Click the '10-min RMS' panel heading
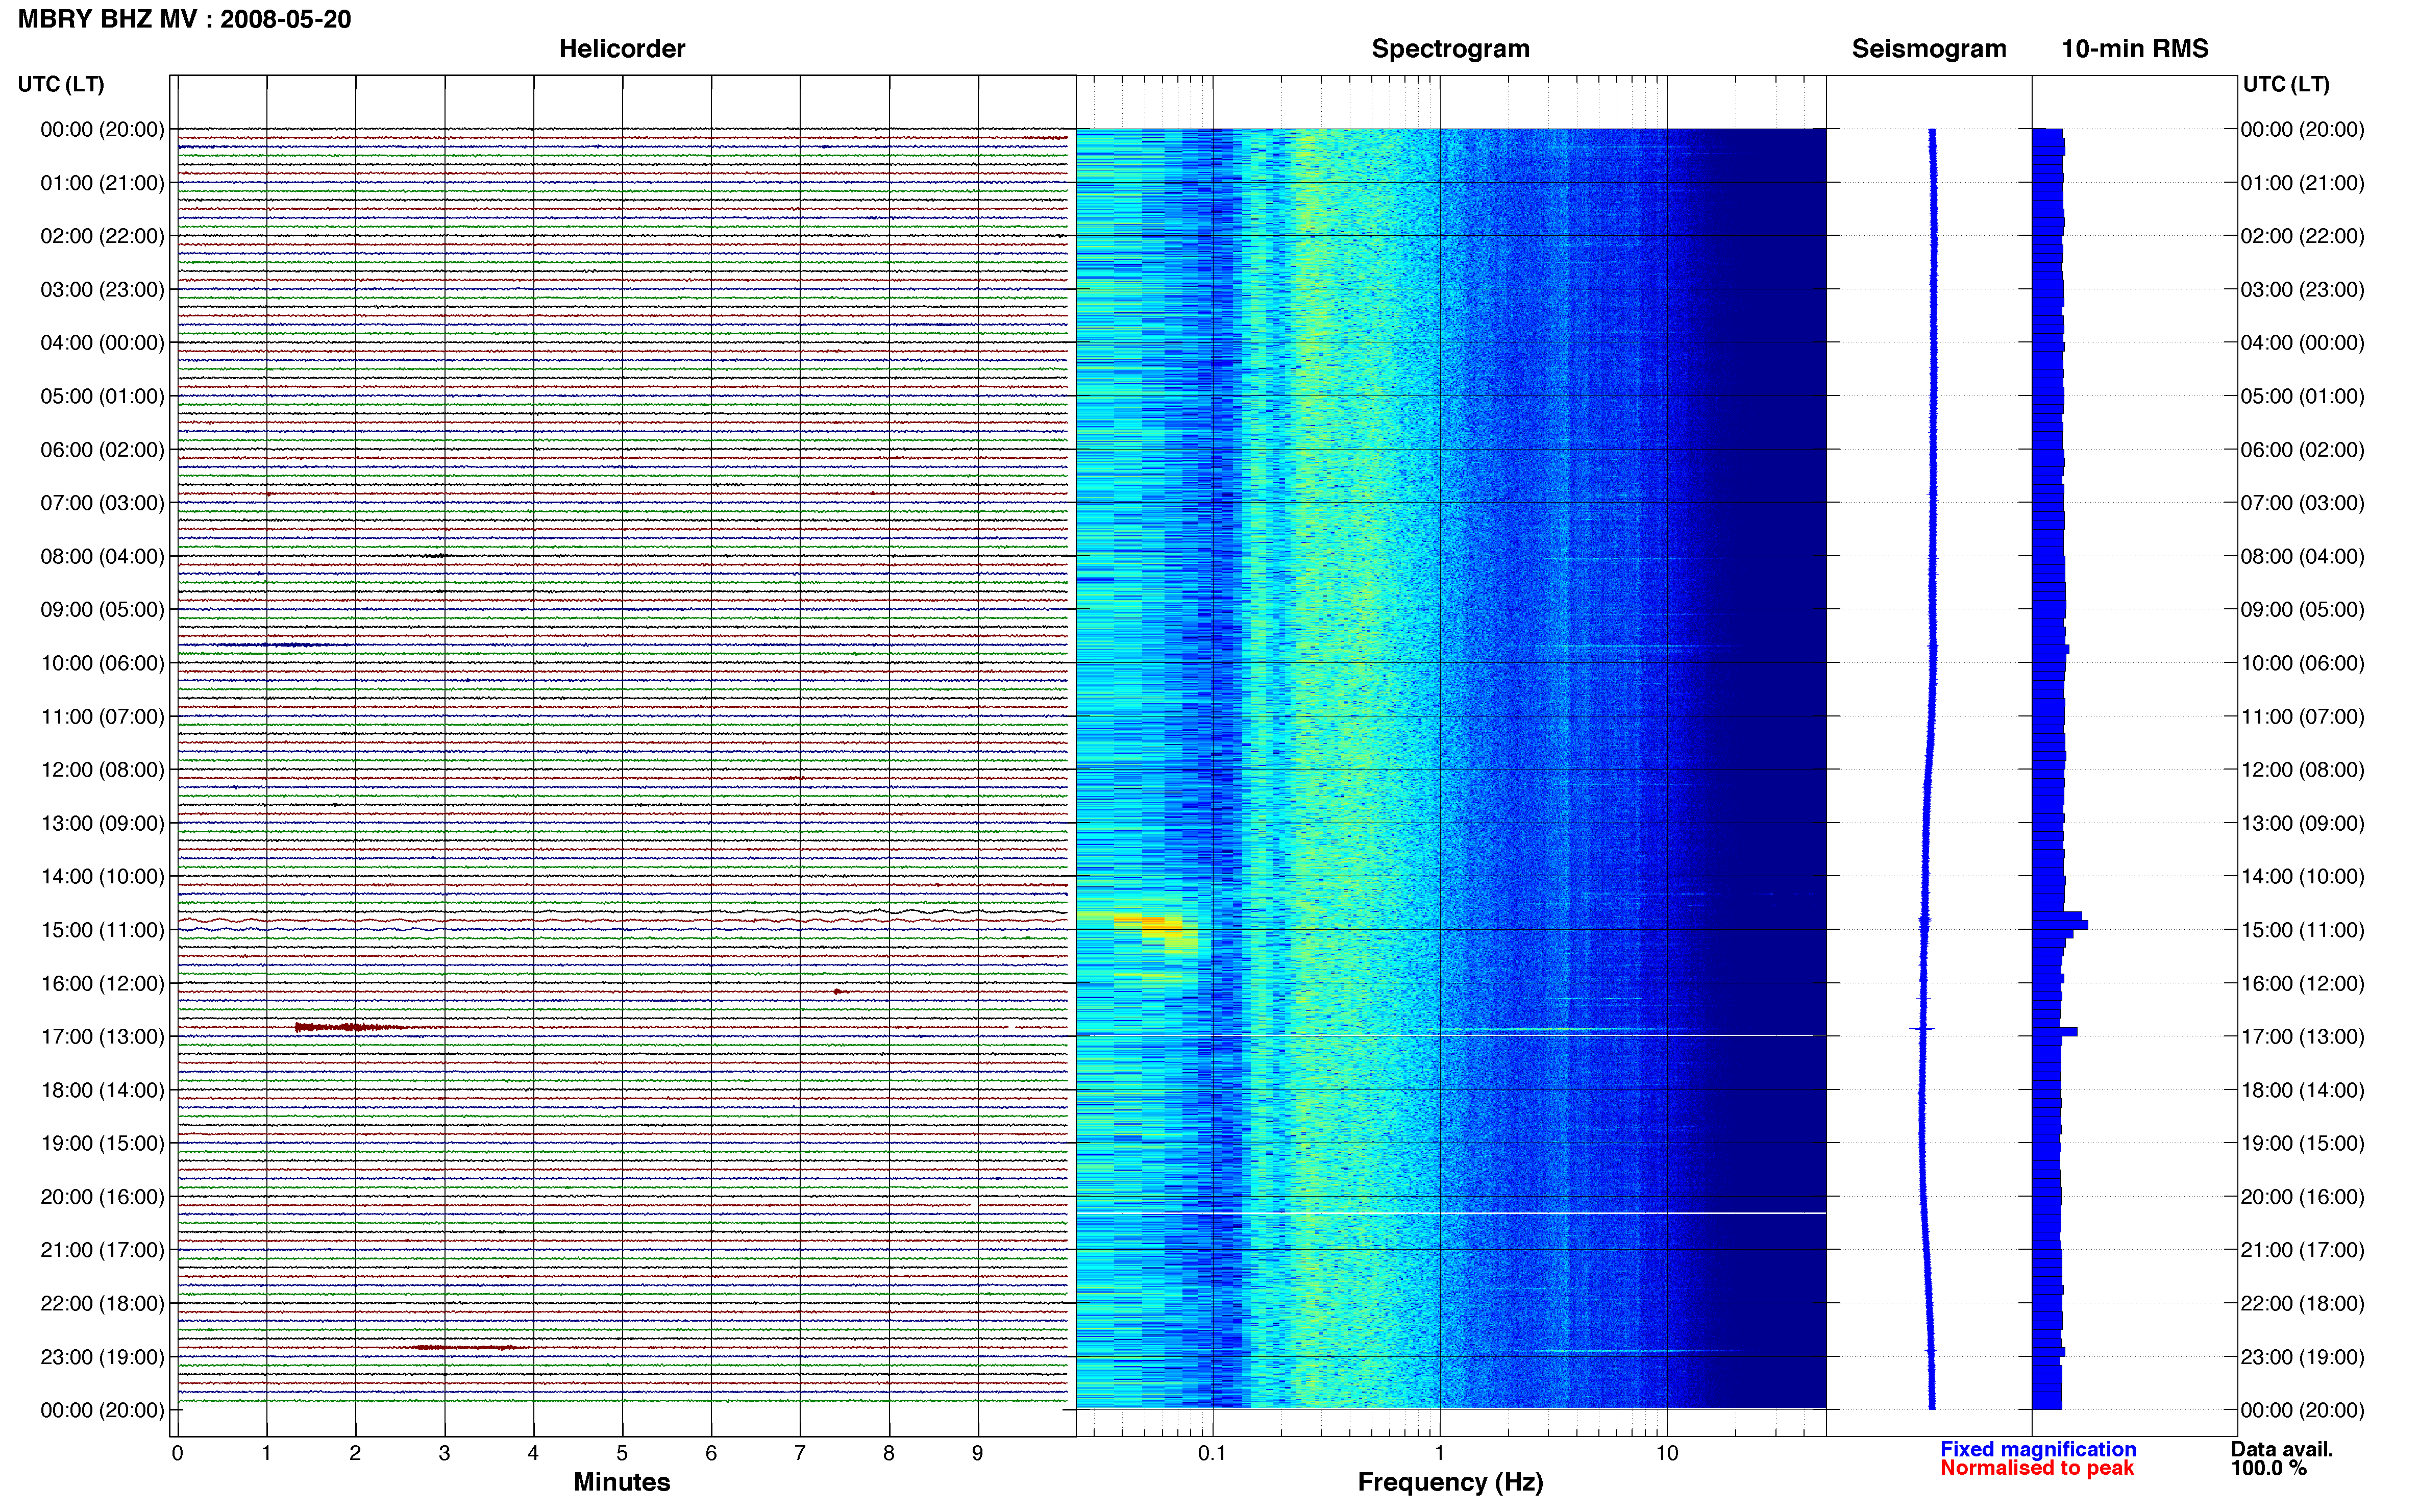Viewport: 2419px width, 1512px height. coord(2135,49)
